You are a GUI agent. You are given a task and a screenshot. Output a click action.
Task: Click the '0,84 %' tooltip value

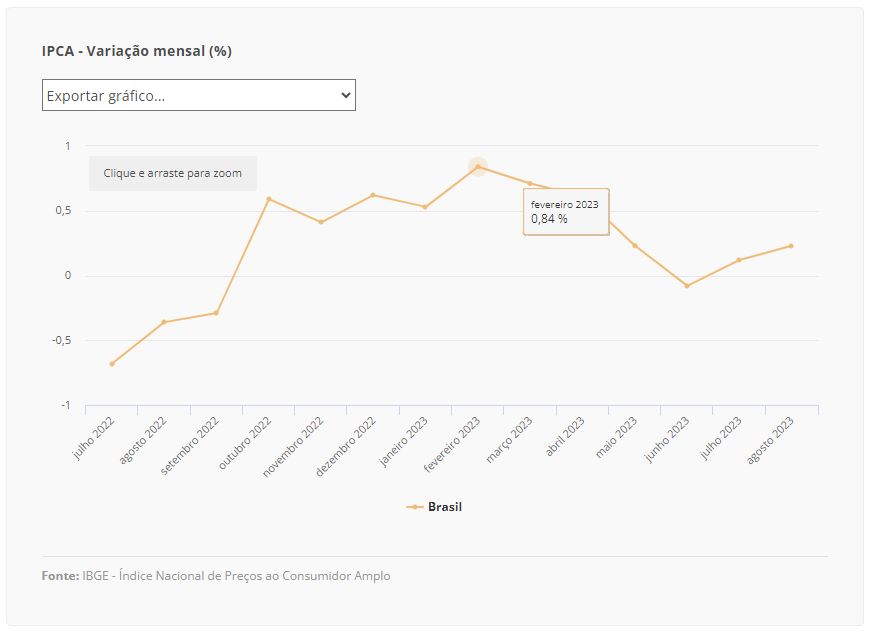tap(549, 219)
